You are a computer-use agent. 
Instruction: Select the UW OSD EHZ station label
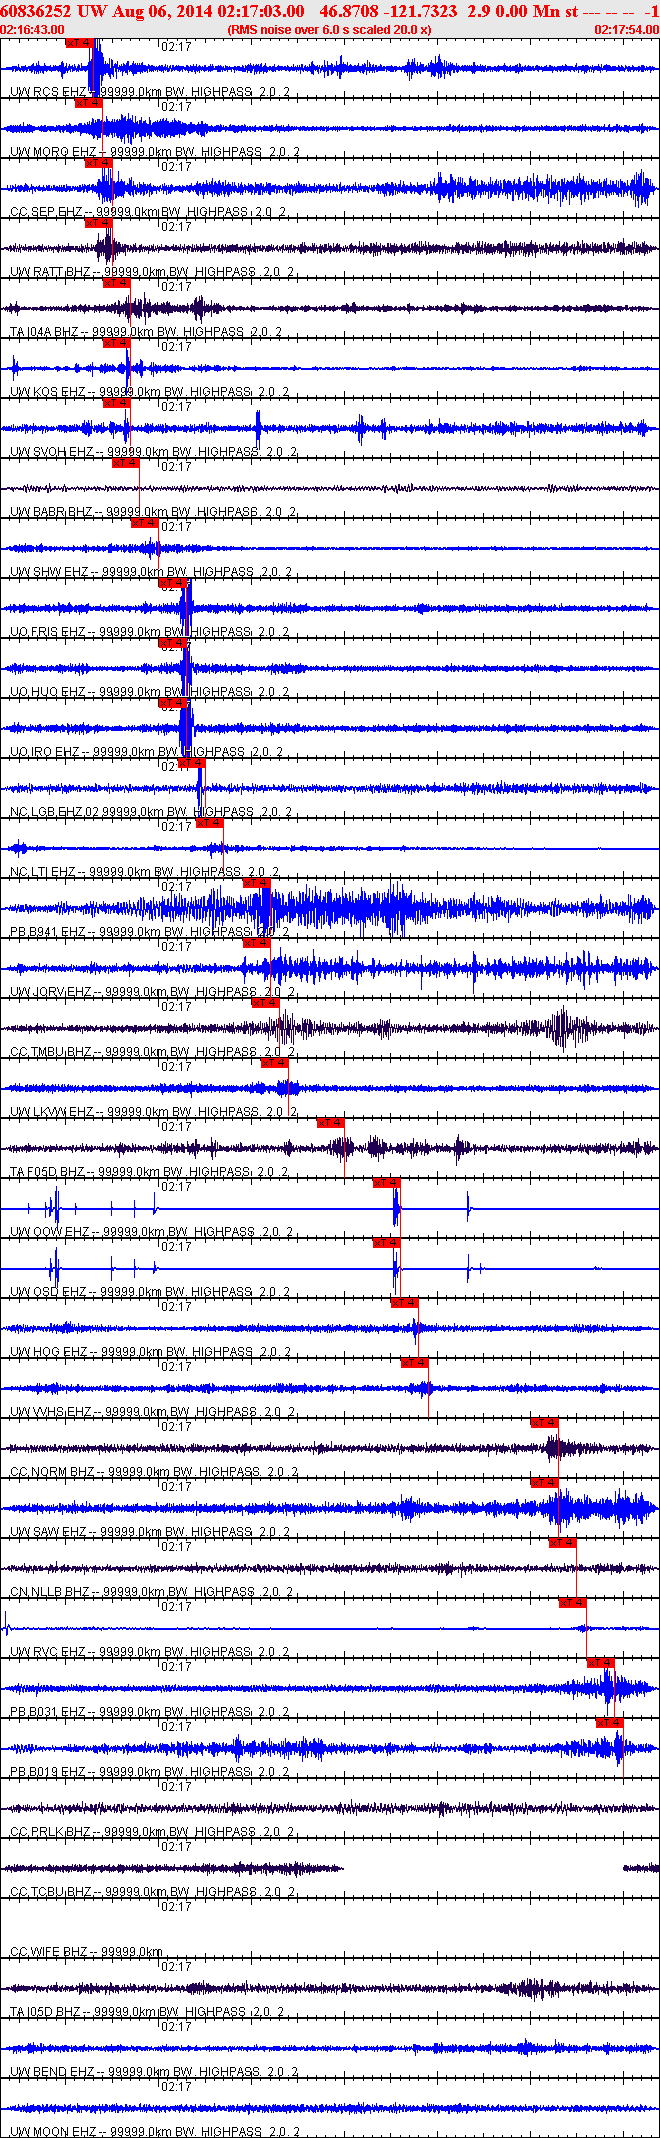tap(49, 1292)
